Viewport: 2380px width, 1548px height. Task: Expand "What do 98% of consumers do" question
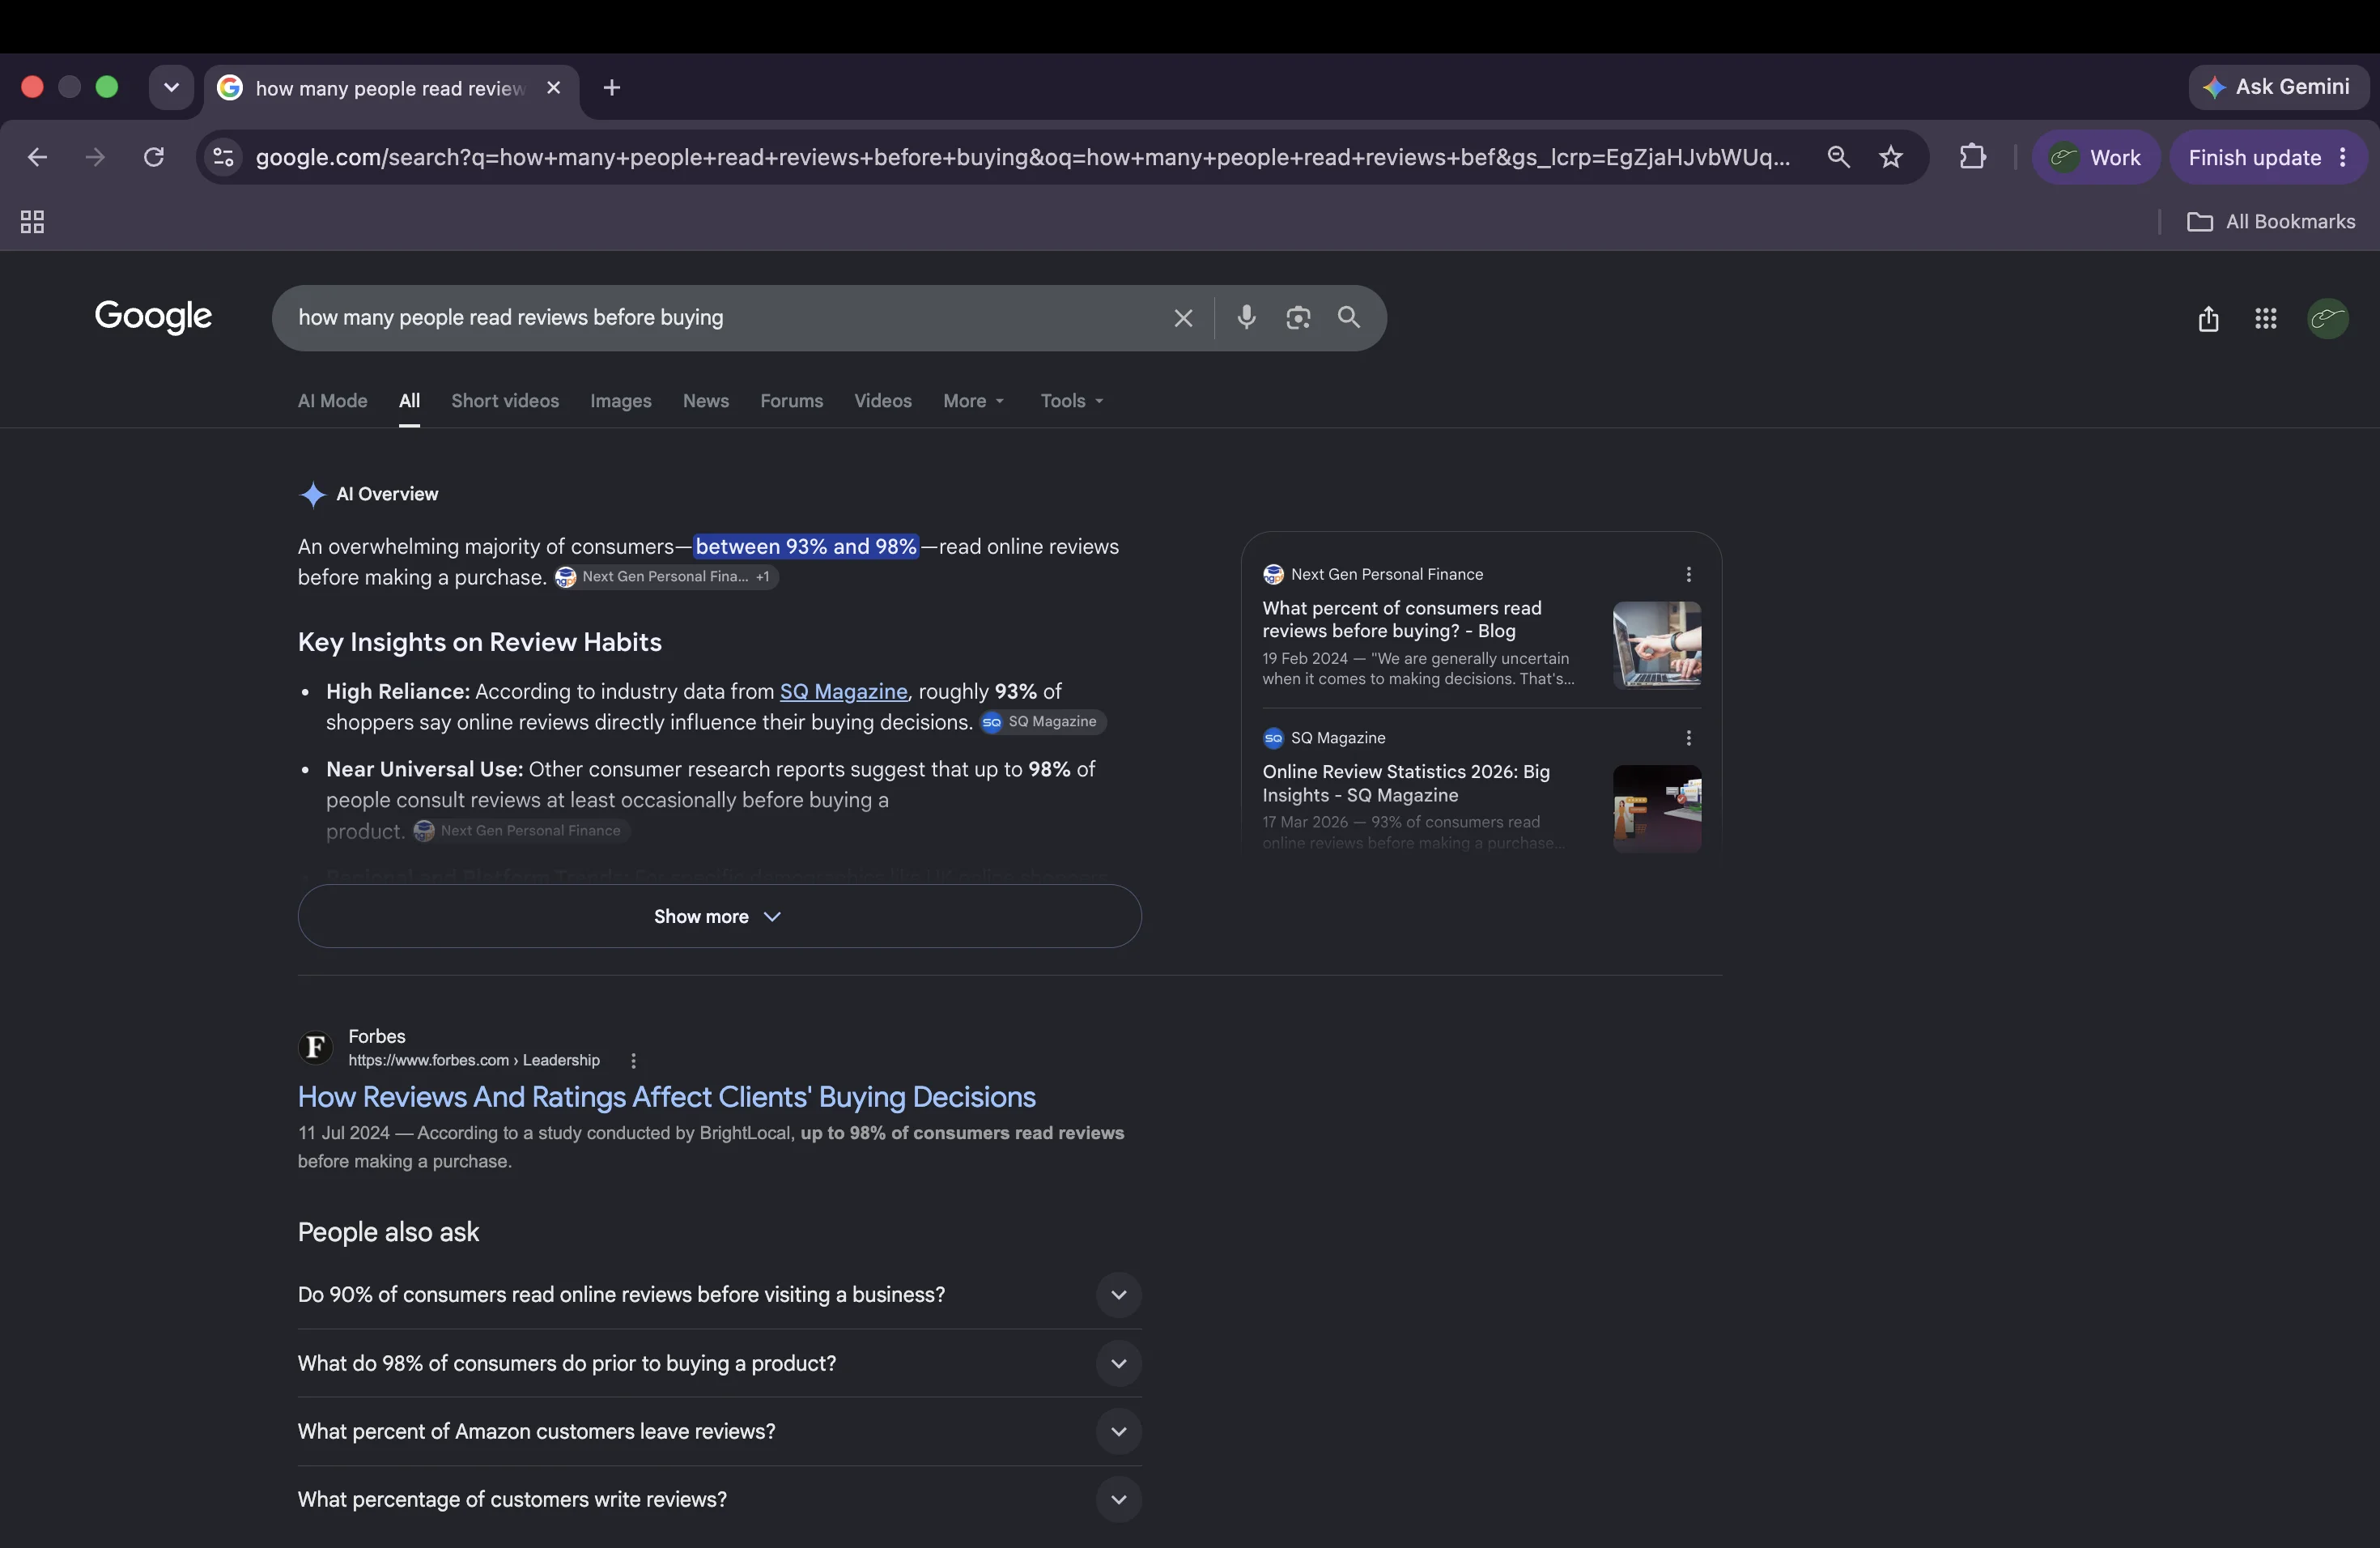pos(719,1363)
